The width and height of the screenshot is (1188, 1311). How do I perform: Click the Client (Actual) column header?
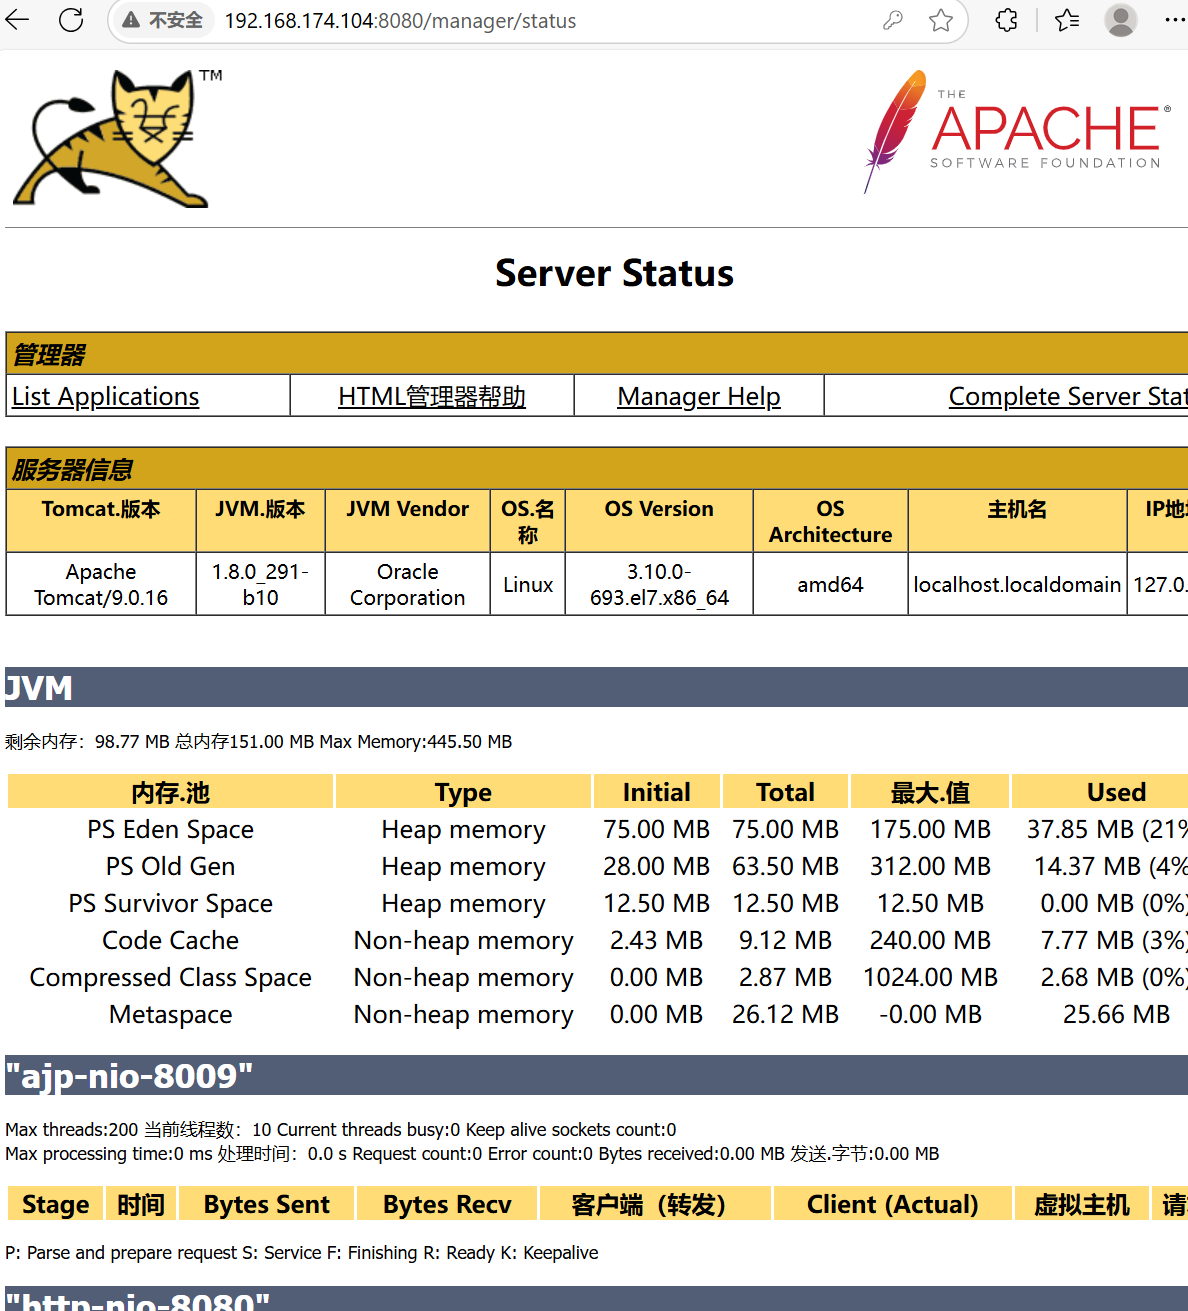click(x=892, y=1204)
